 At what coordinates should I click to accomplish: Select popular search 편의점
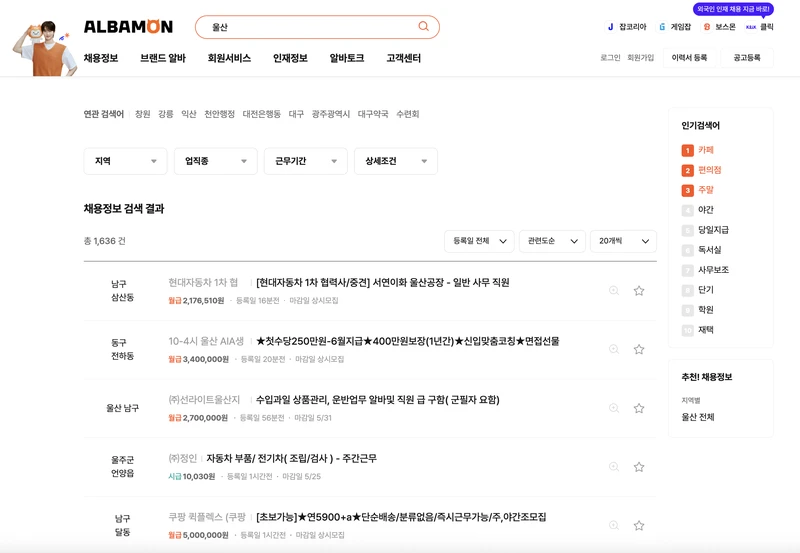[710, 170]
